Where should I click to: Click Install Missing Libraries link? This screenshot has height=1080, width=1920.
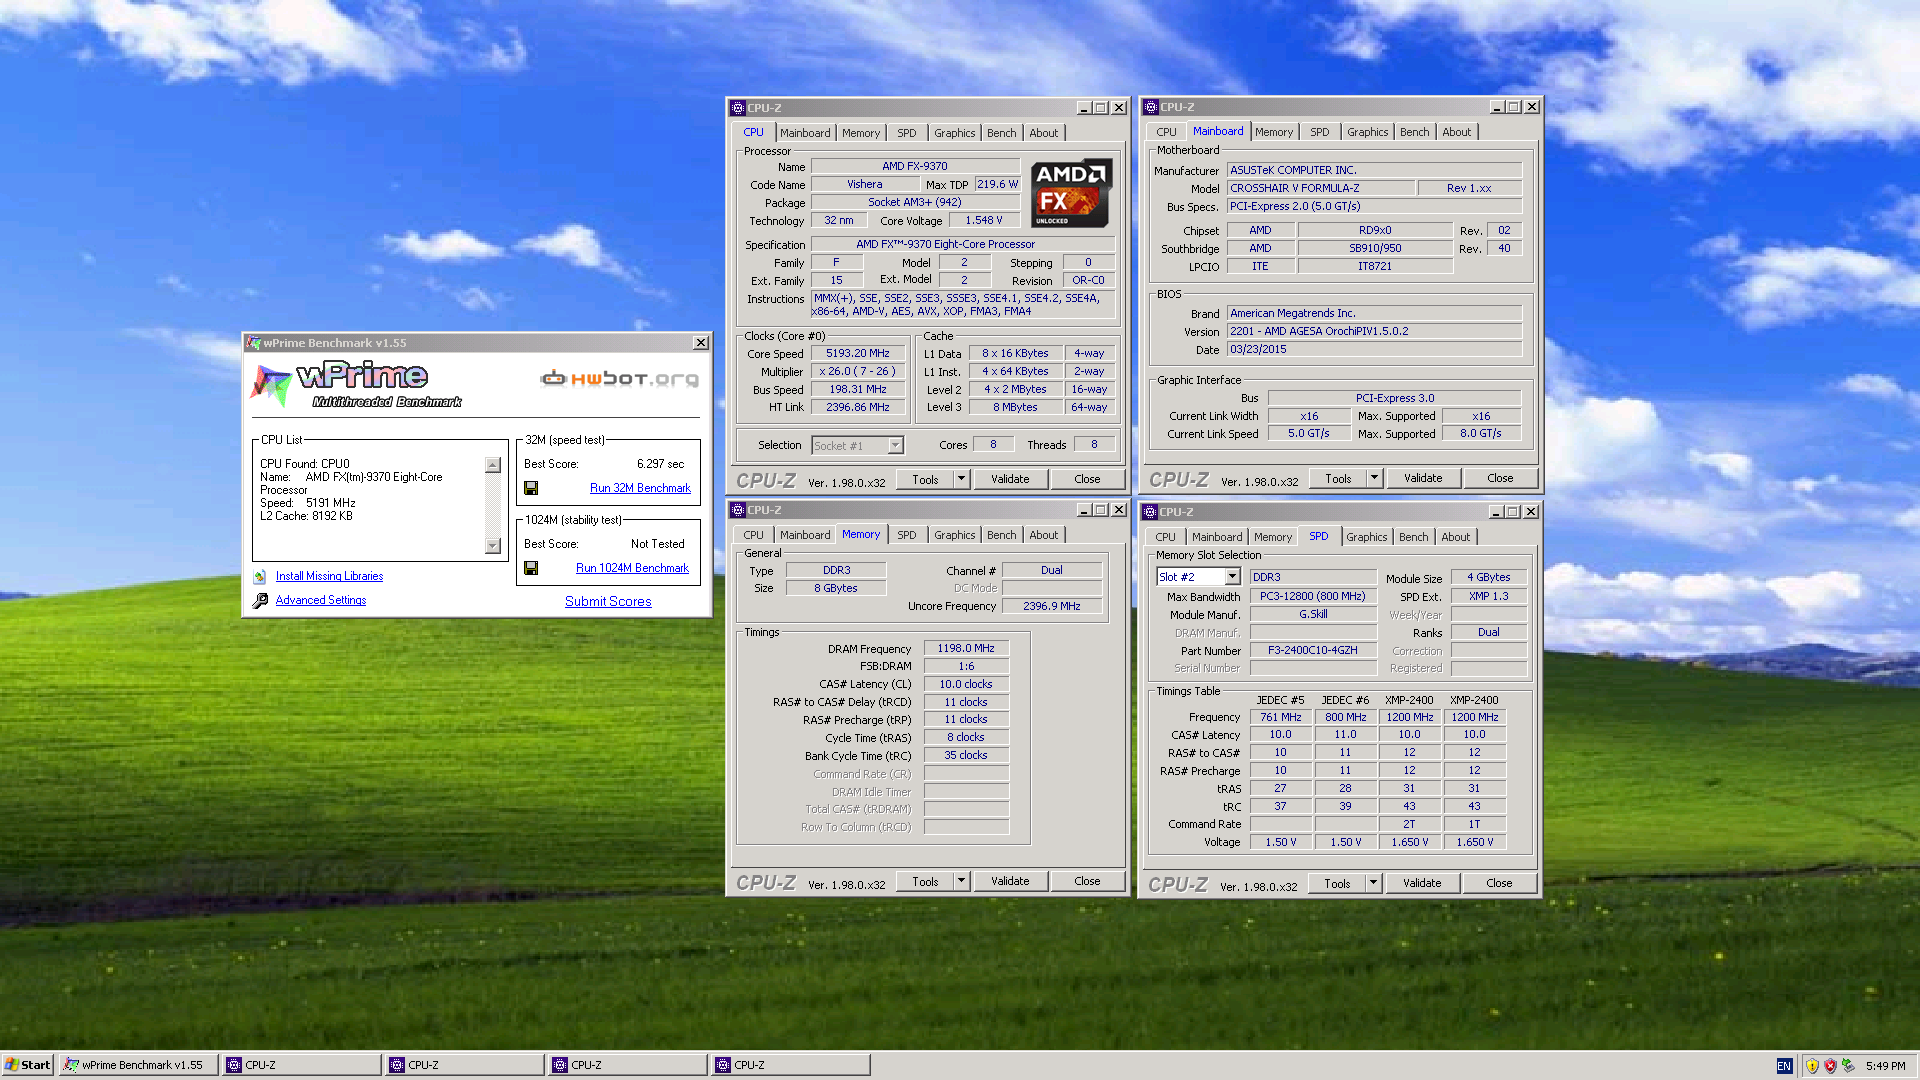(329, 576)
